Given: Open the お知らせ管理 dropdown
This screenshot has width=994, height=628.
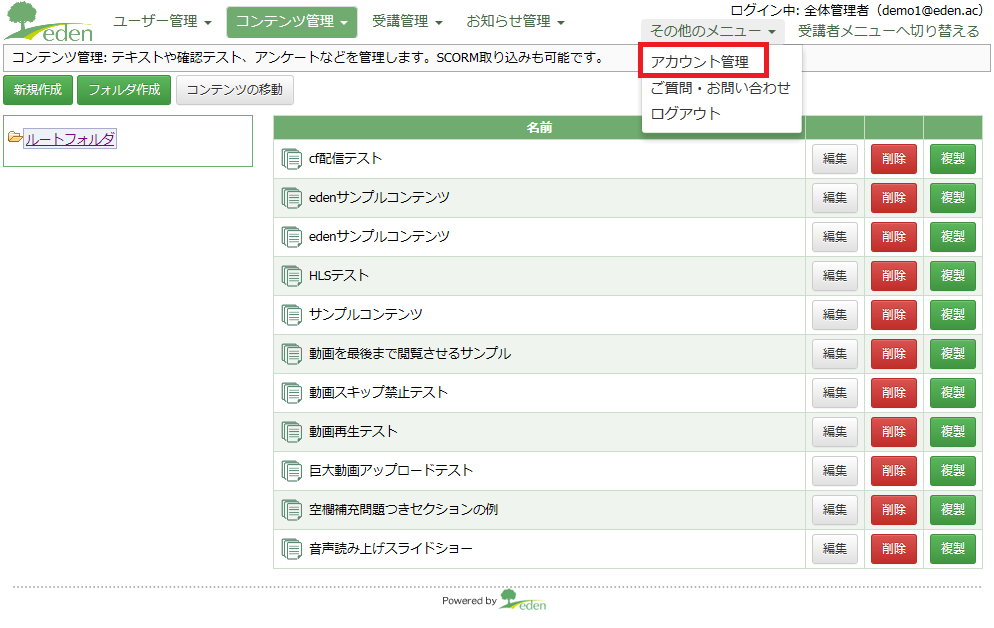Looking at the screenshot, I should coord(515,22).
